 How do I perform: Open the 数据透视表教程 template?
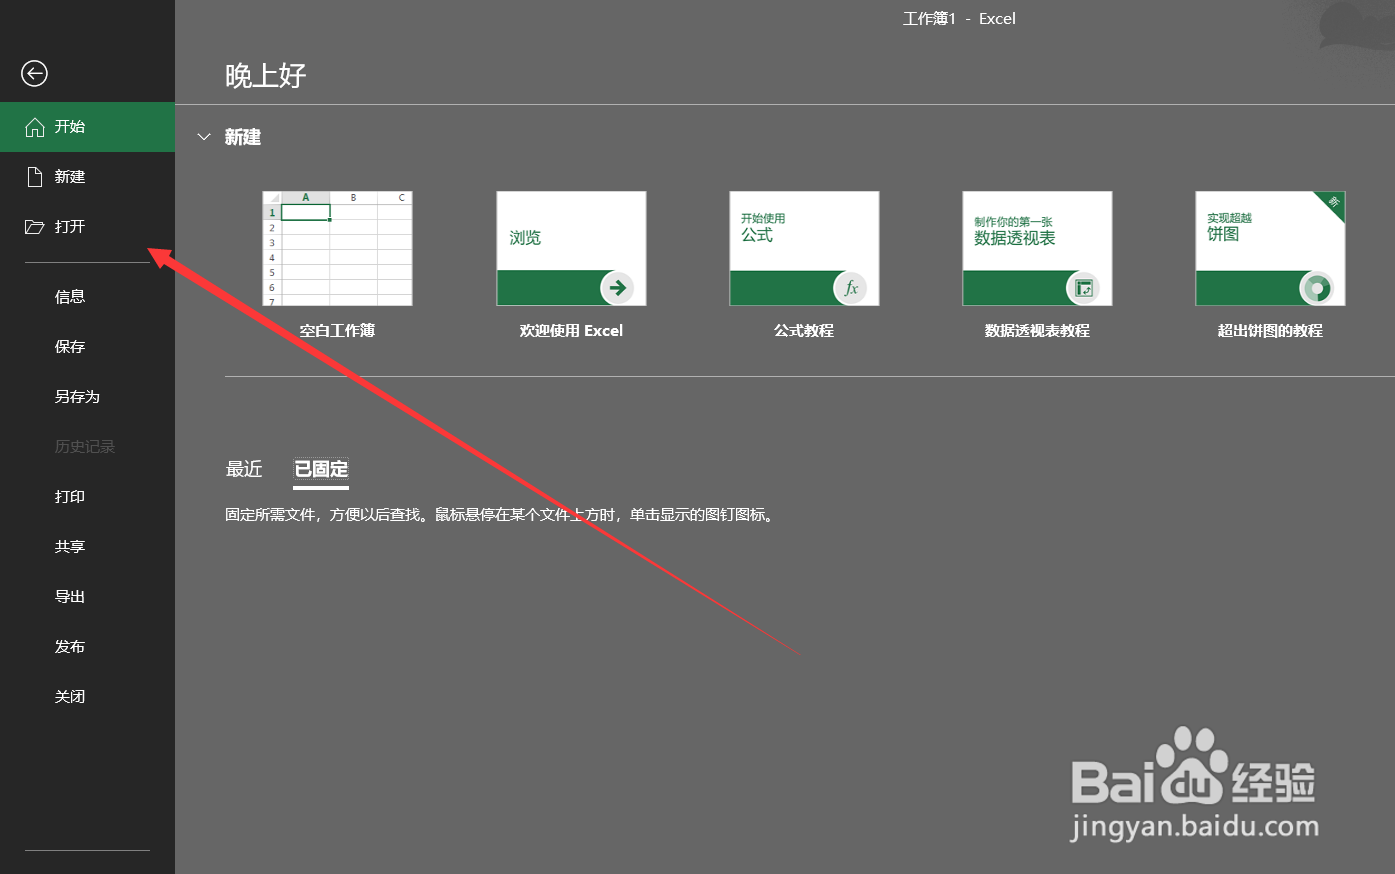point(1037,248)
